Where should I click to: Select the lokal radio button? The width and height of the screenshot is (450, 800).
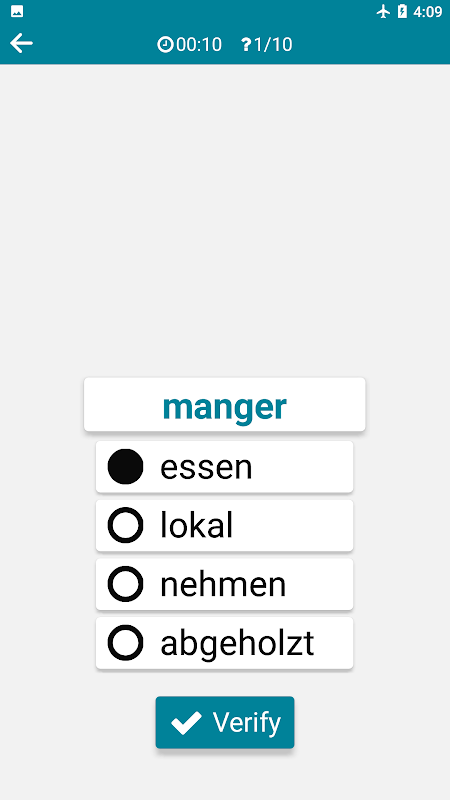point(125,525)
